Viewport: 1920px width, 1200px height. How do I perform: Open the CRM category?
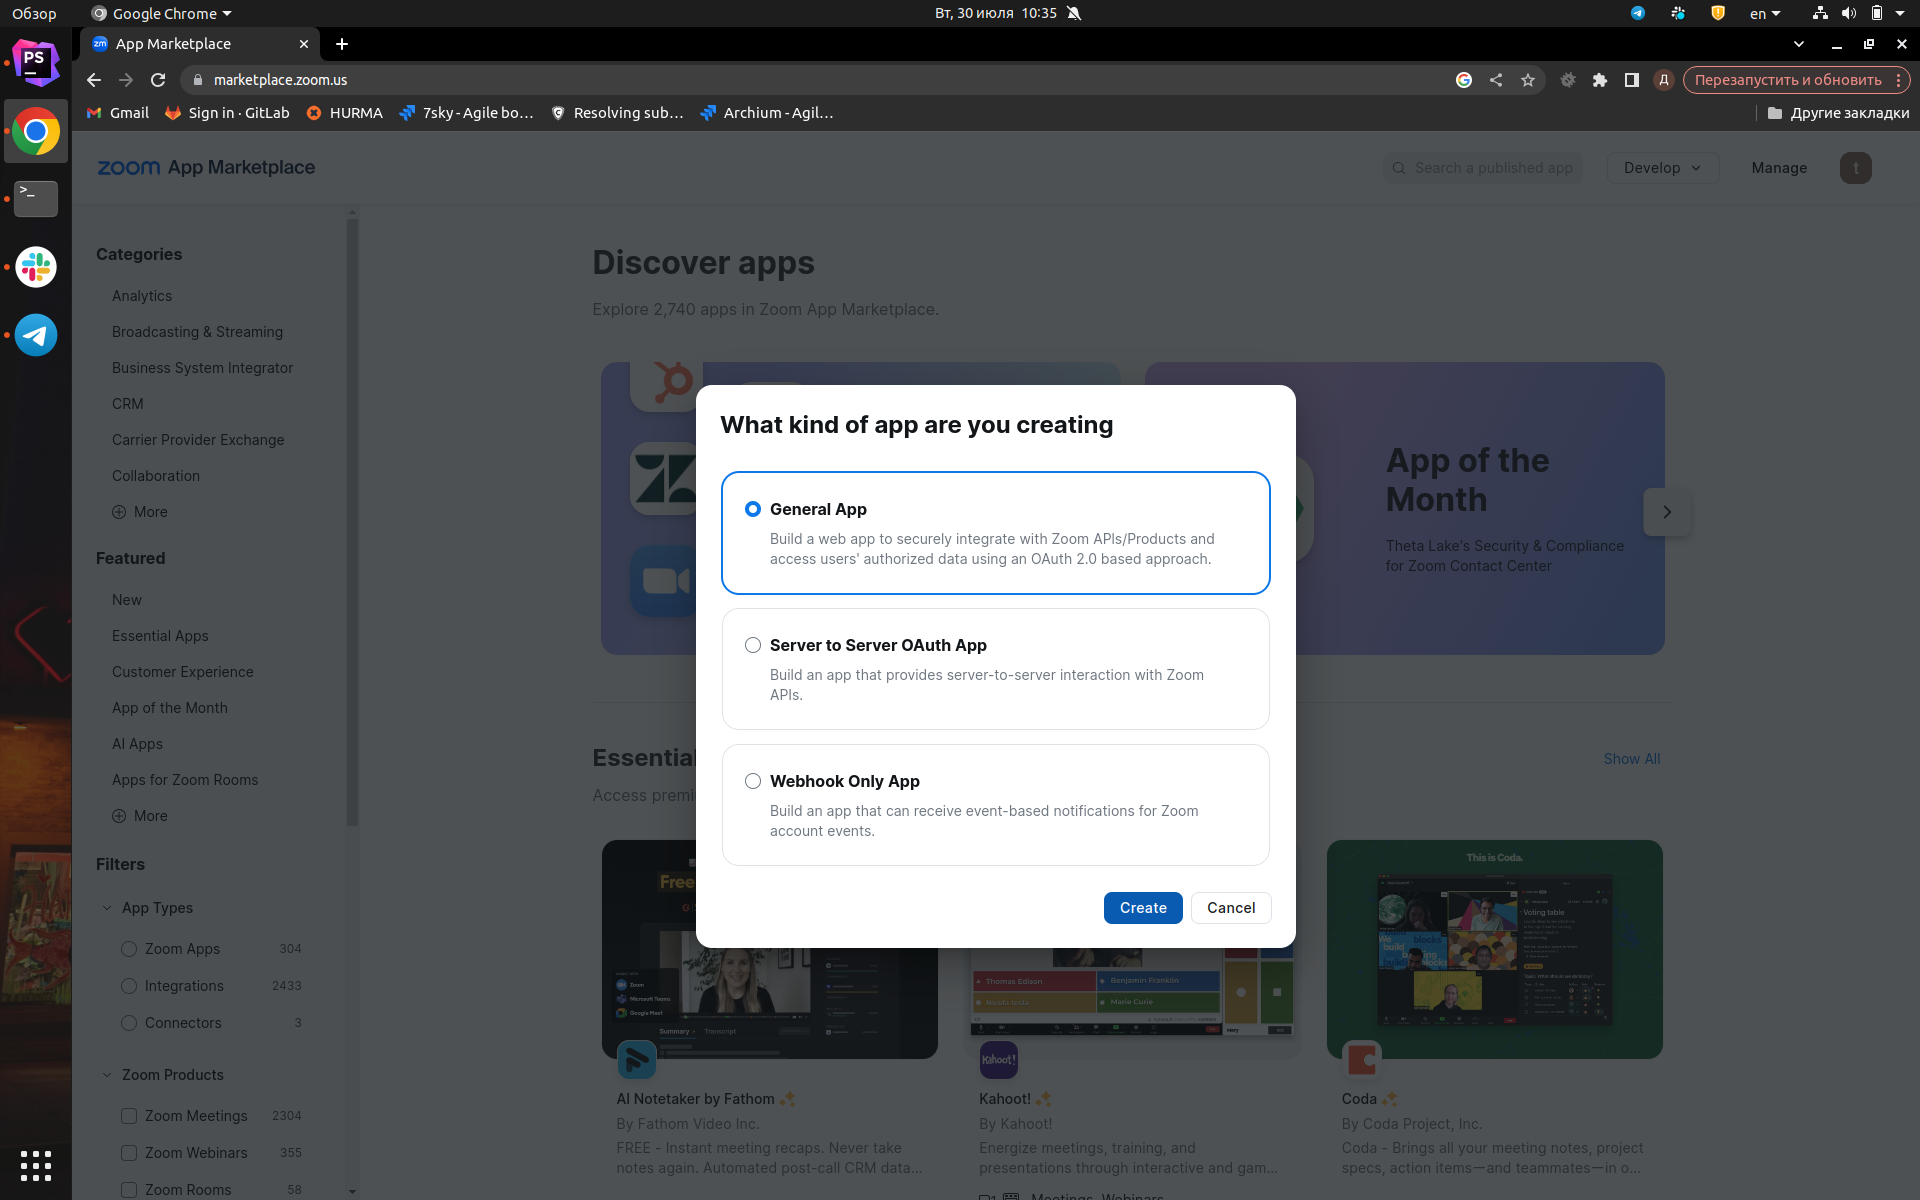(128, 404)
